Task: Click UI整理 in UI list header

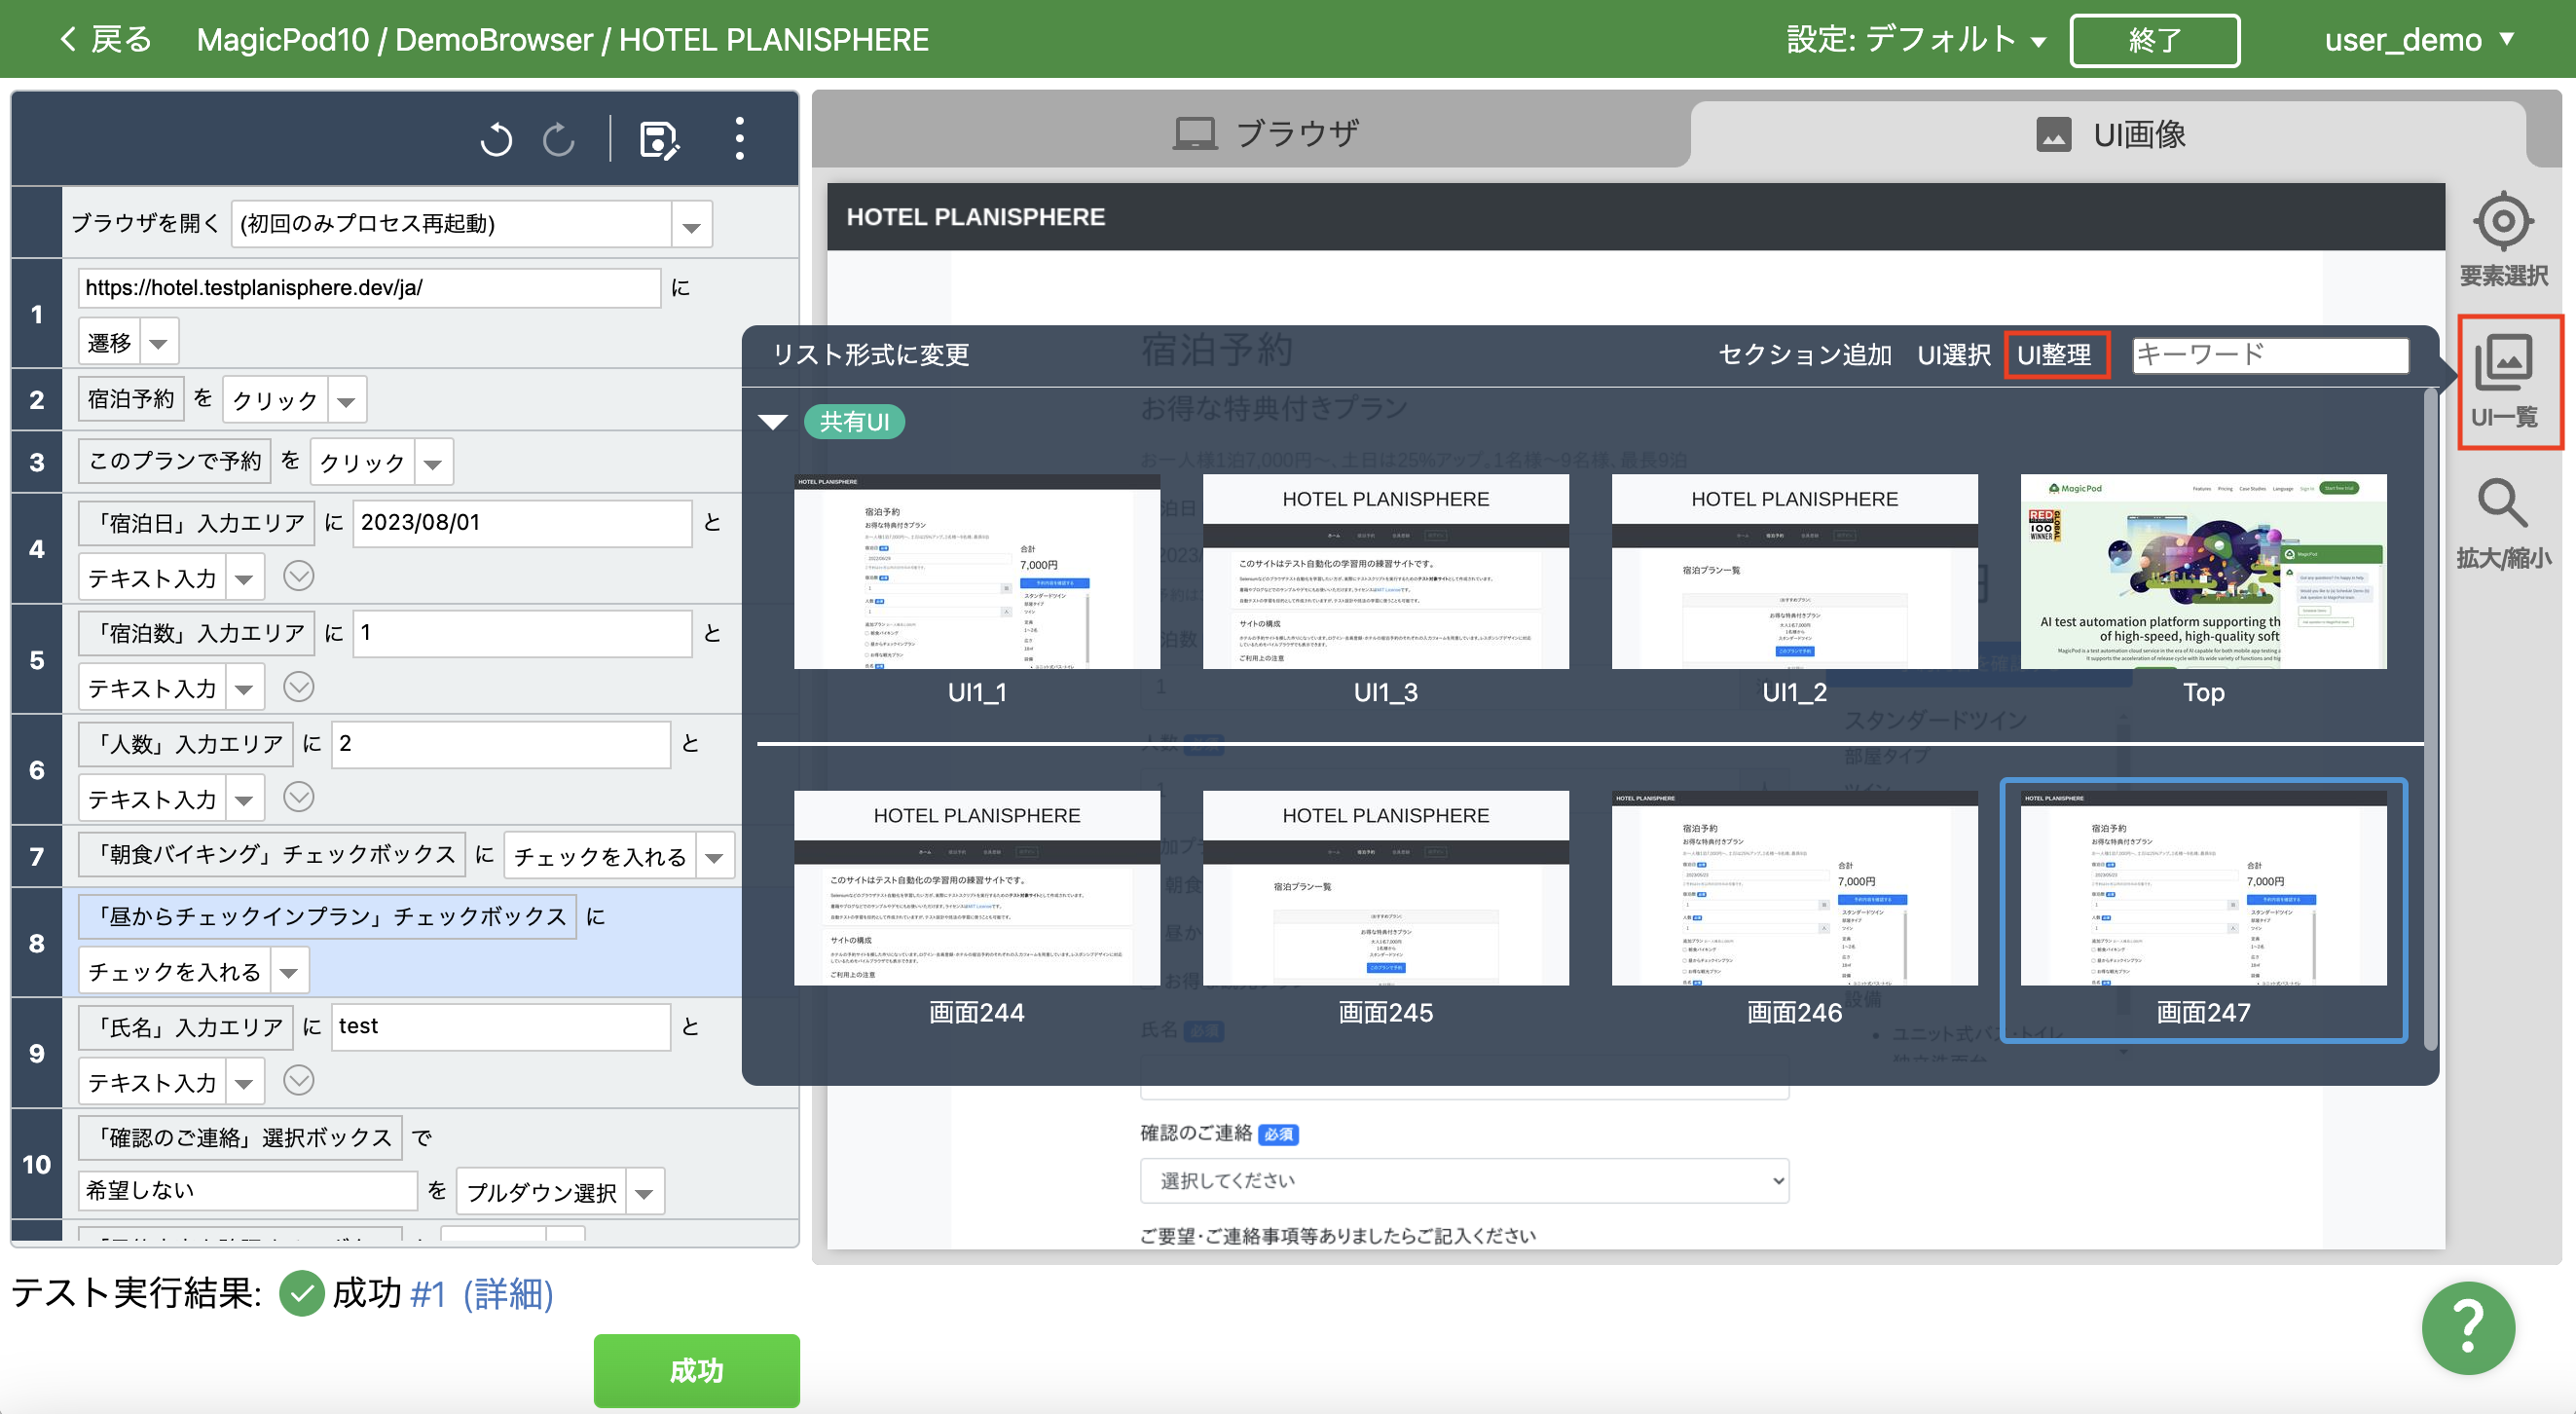Action: (x=2055, y=354)
